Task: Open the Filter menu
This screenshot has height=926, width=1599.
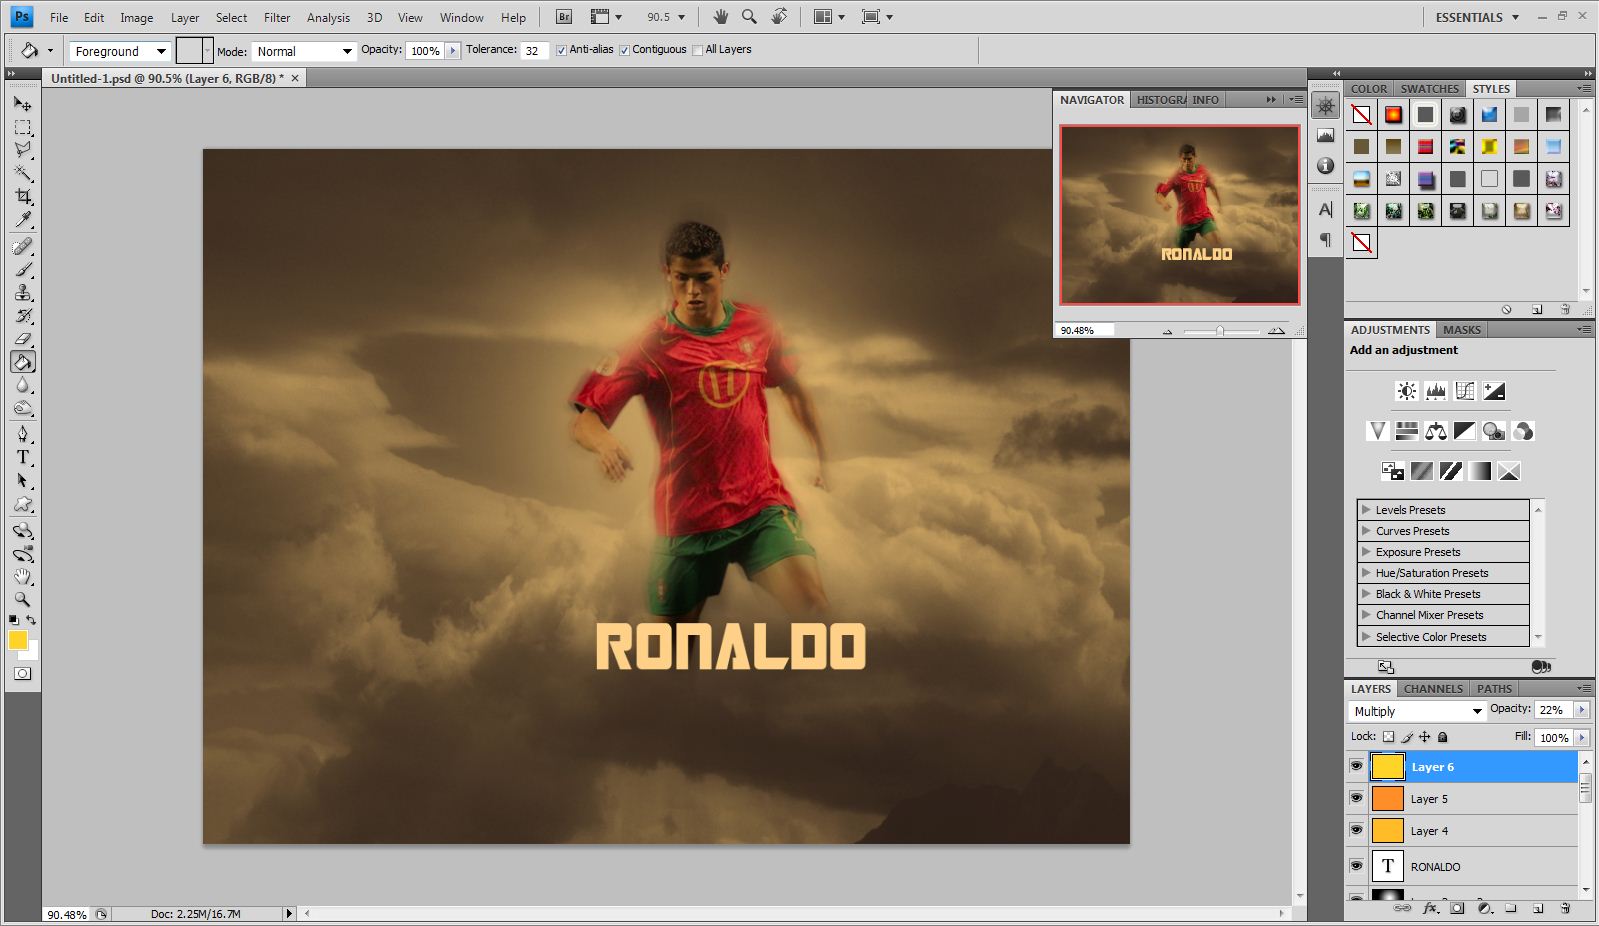Action: 277,17
